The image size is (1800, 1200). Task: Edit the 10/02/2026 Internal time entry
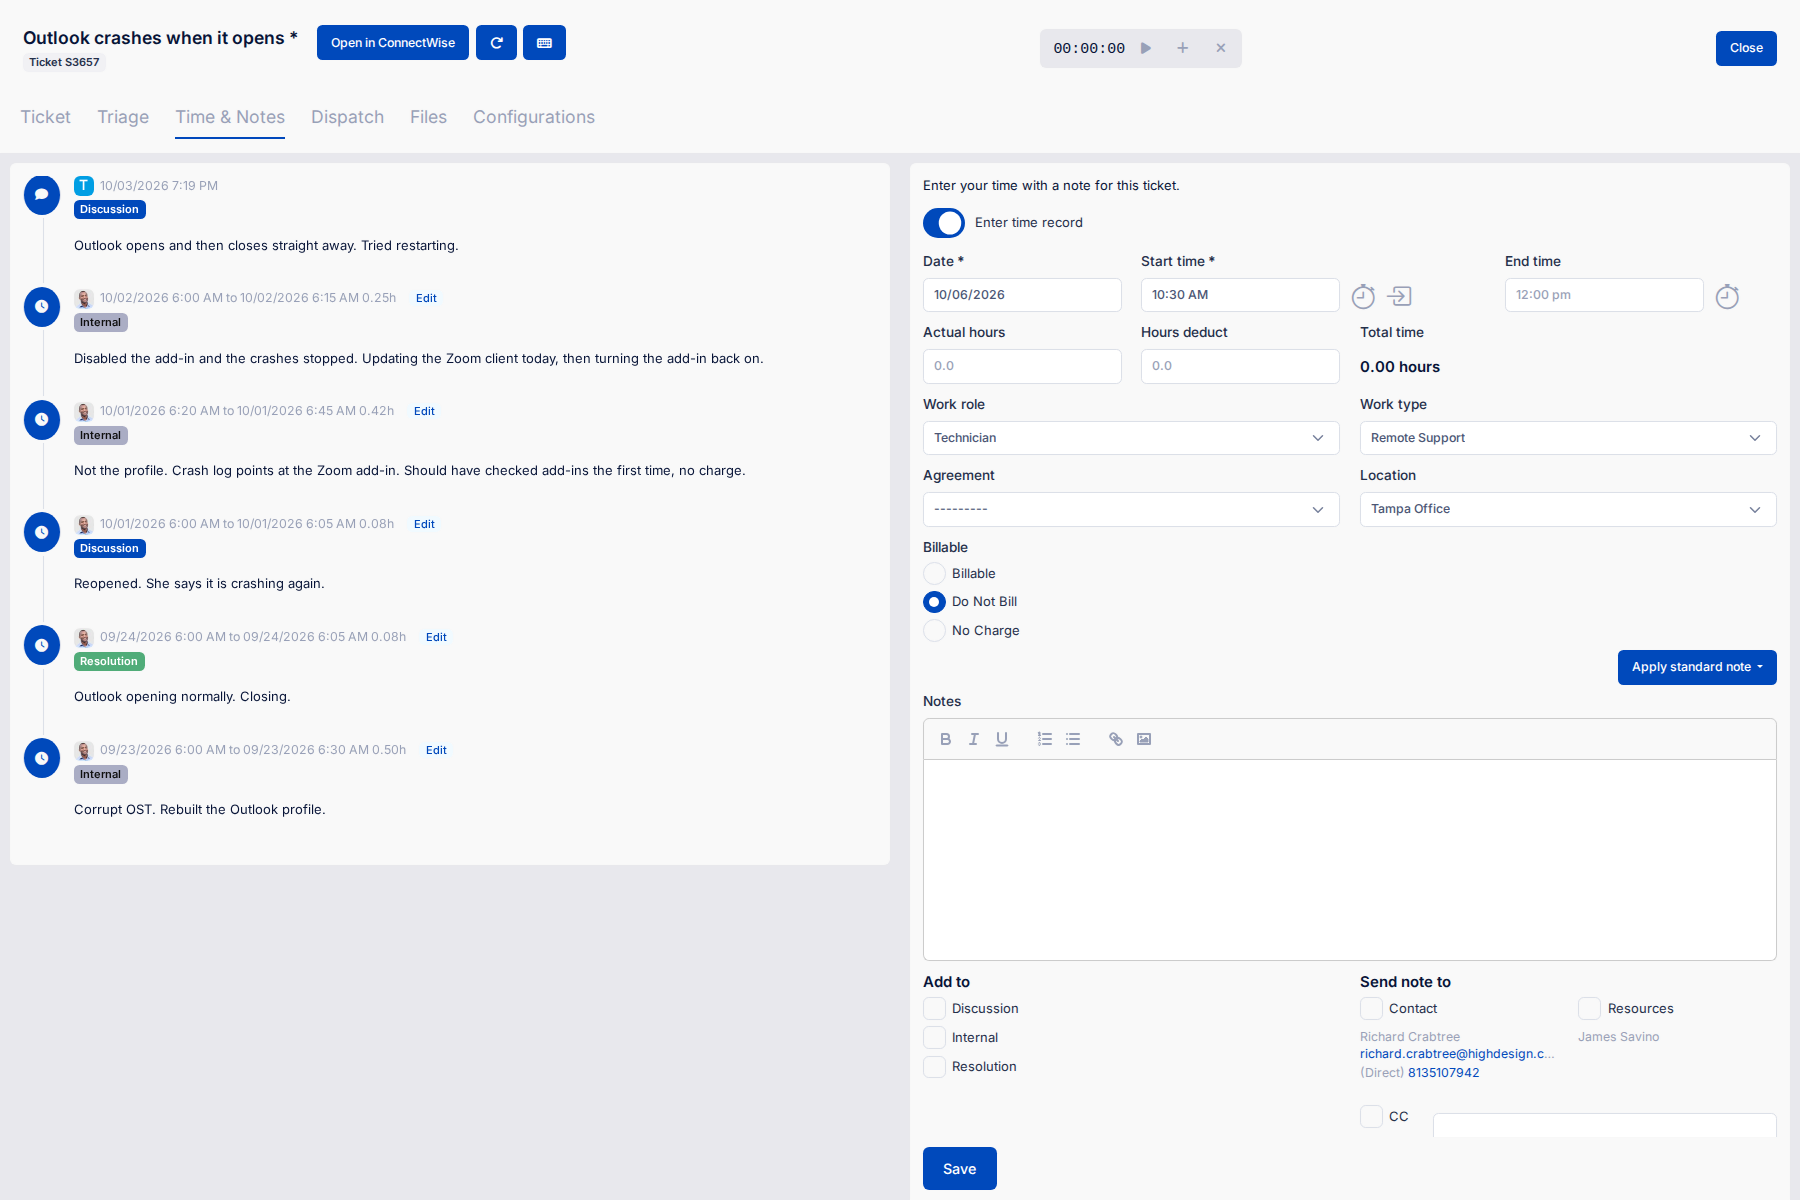pyautogui.click(x=426, y=298)
